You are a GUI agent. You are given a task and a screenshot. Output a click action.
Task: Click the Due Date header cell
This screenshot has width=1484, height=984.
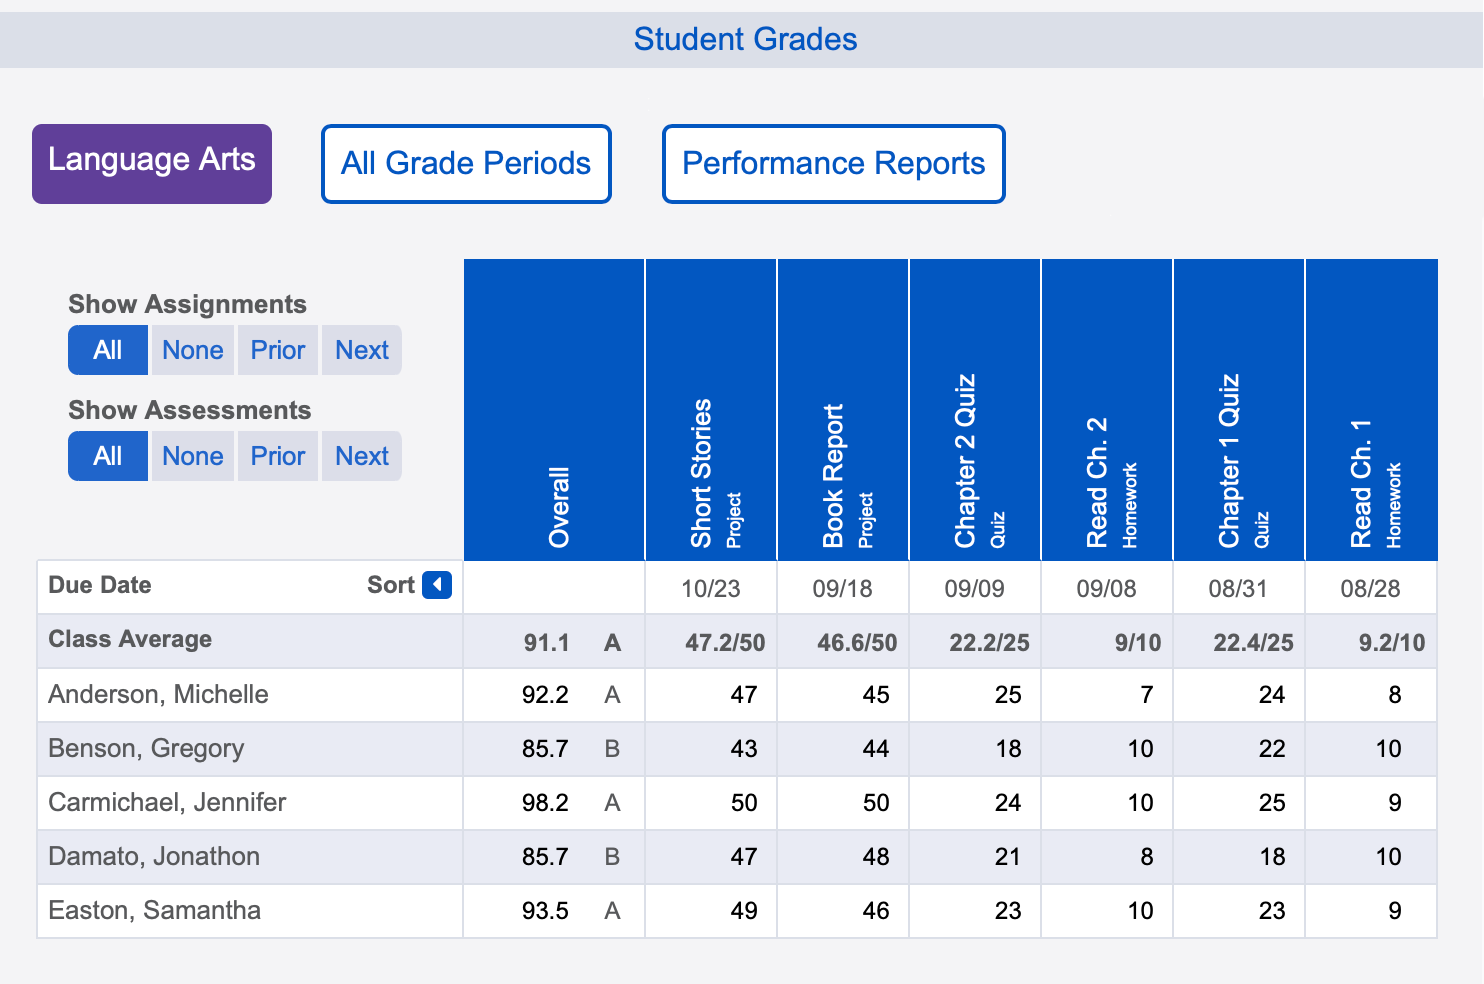point(100,585)
